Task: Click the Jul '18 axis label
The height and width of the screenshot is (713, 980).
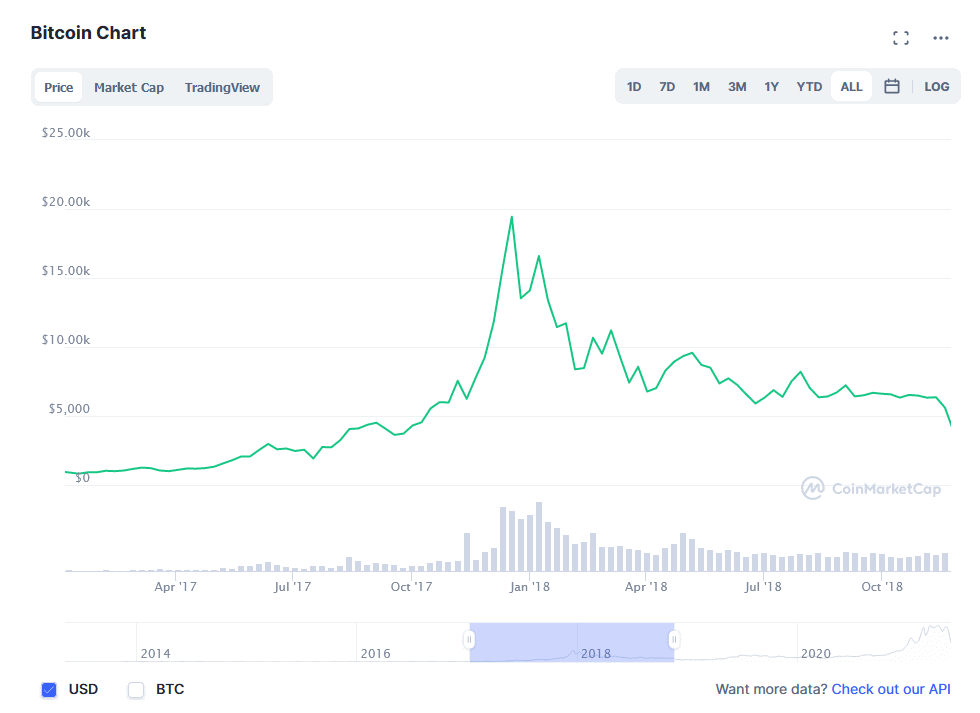Action: pyautogui.click(x=762, y=587)
